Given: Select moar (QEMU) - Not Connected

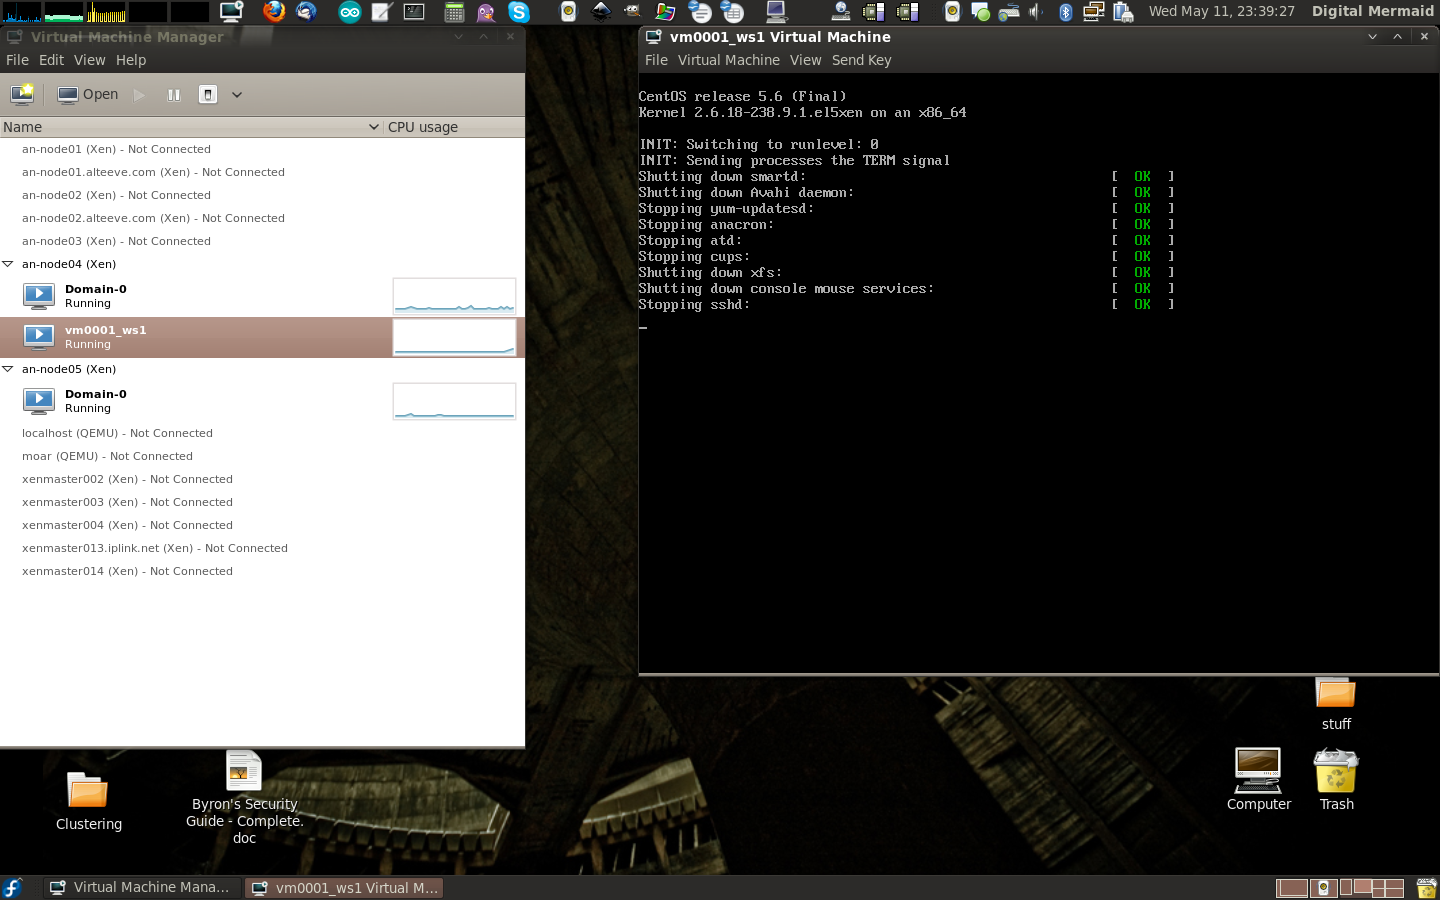Looking at the screenshot, I should click(x=107, y=456).
